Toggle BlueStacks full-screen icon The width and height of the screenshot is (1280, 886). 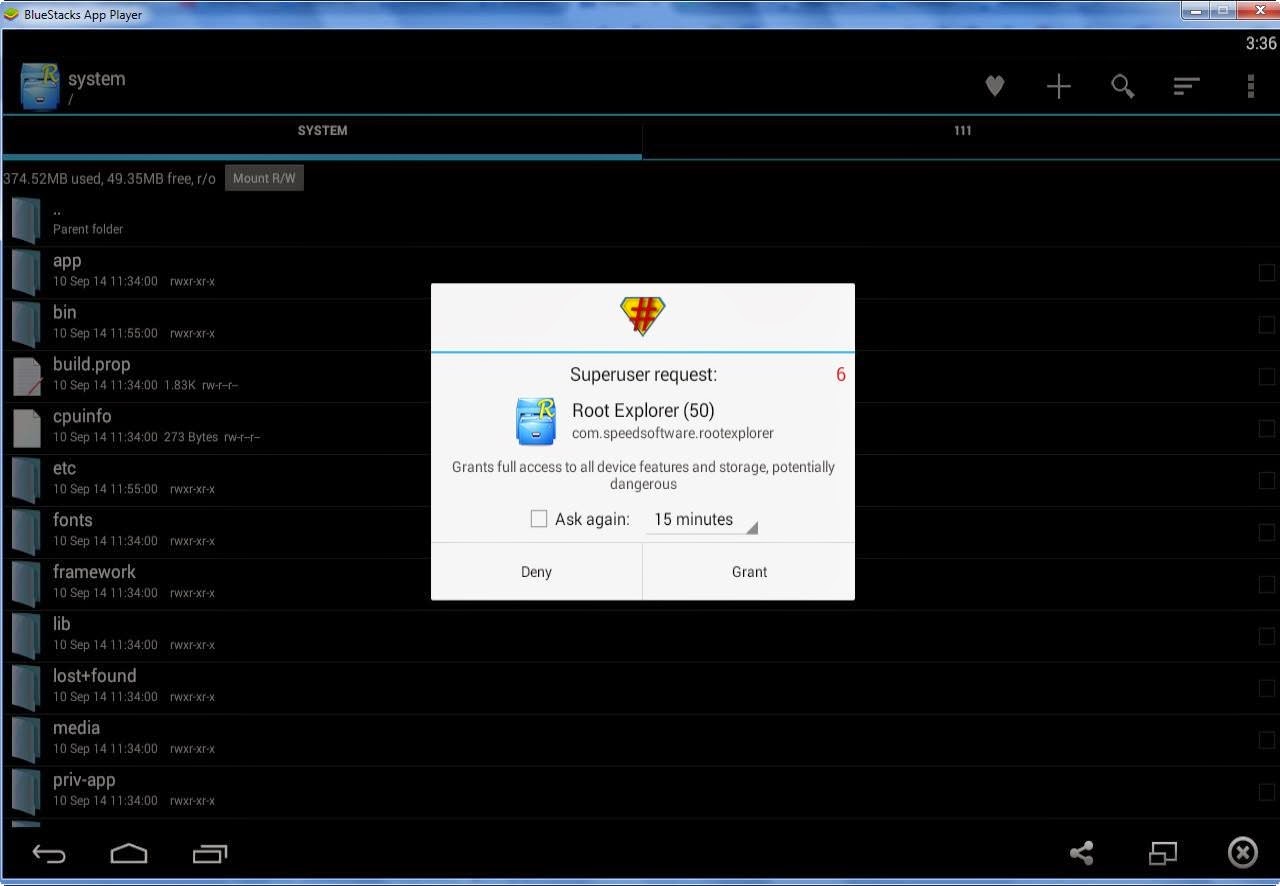(x=1162, y=853)
